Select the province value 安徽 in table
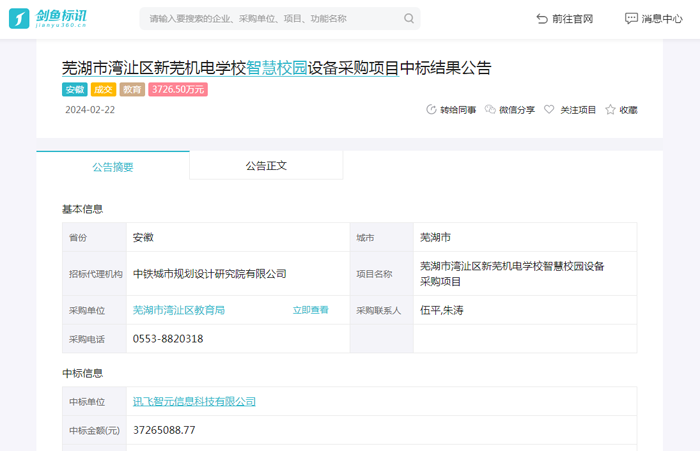700x451 pixels. click(x=143, y=237)
